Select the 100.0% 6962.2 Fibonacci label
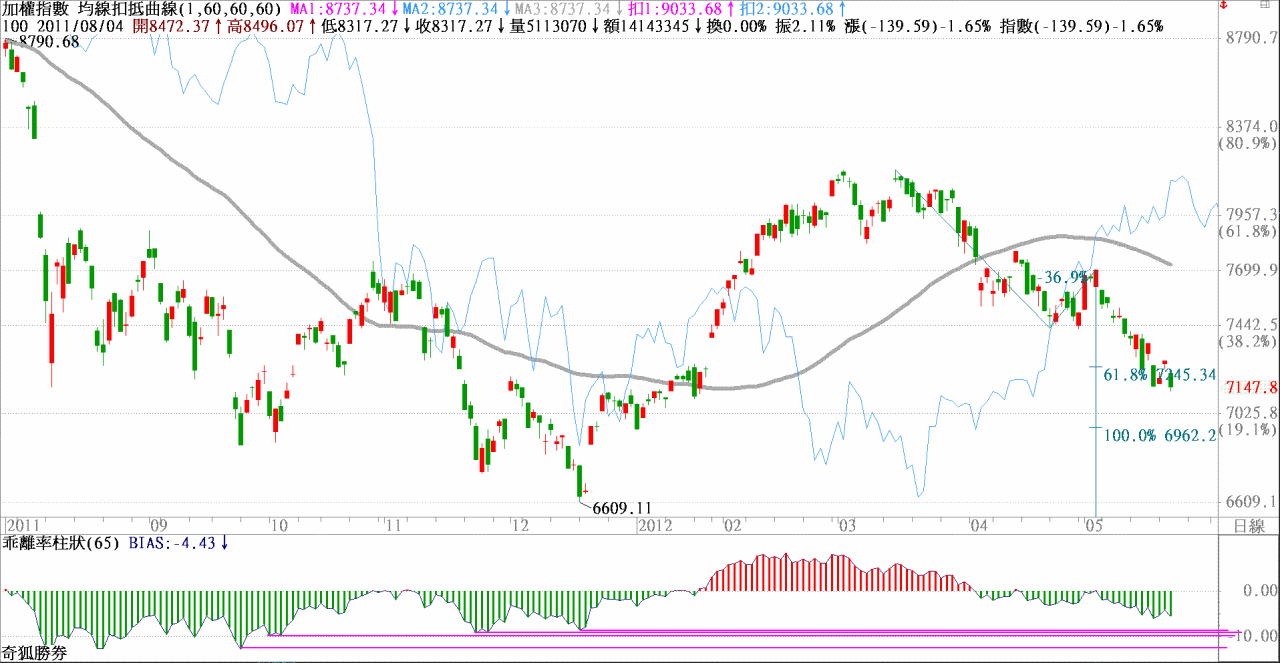The height and width of the screenshot is (663, 1280). 1160,435
